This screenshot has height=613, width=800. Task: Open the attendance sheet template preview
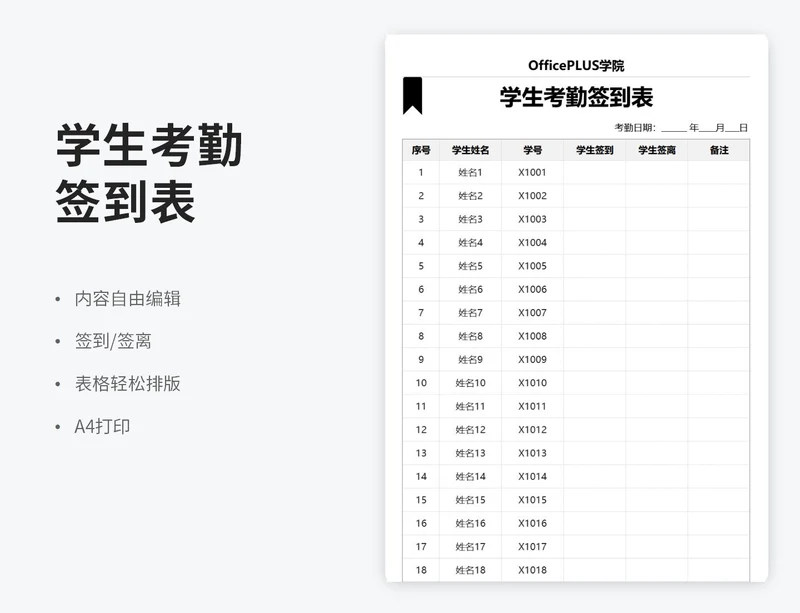coord(577,308)
